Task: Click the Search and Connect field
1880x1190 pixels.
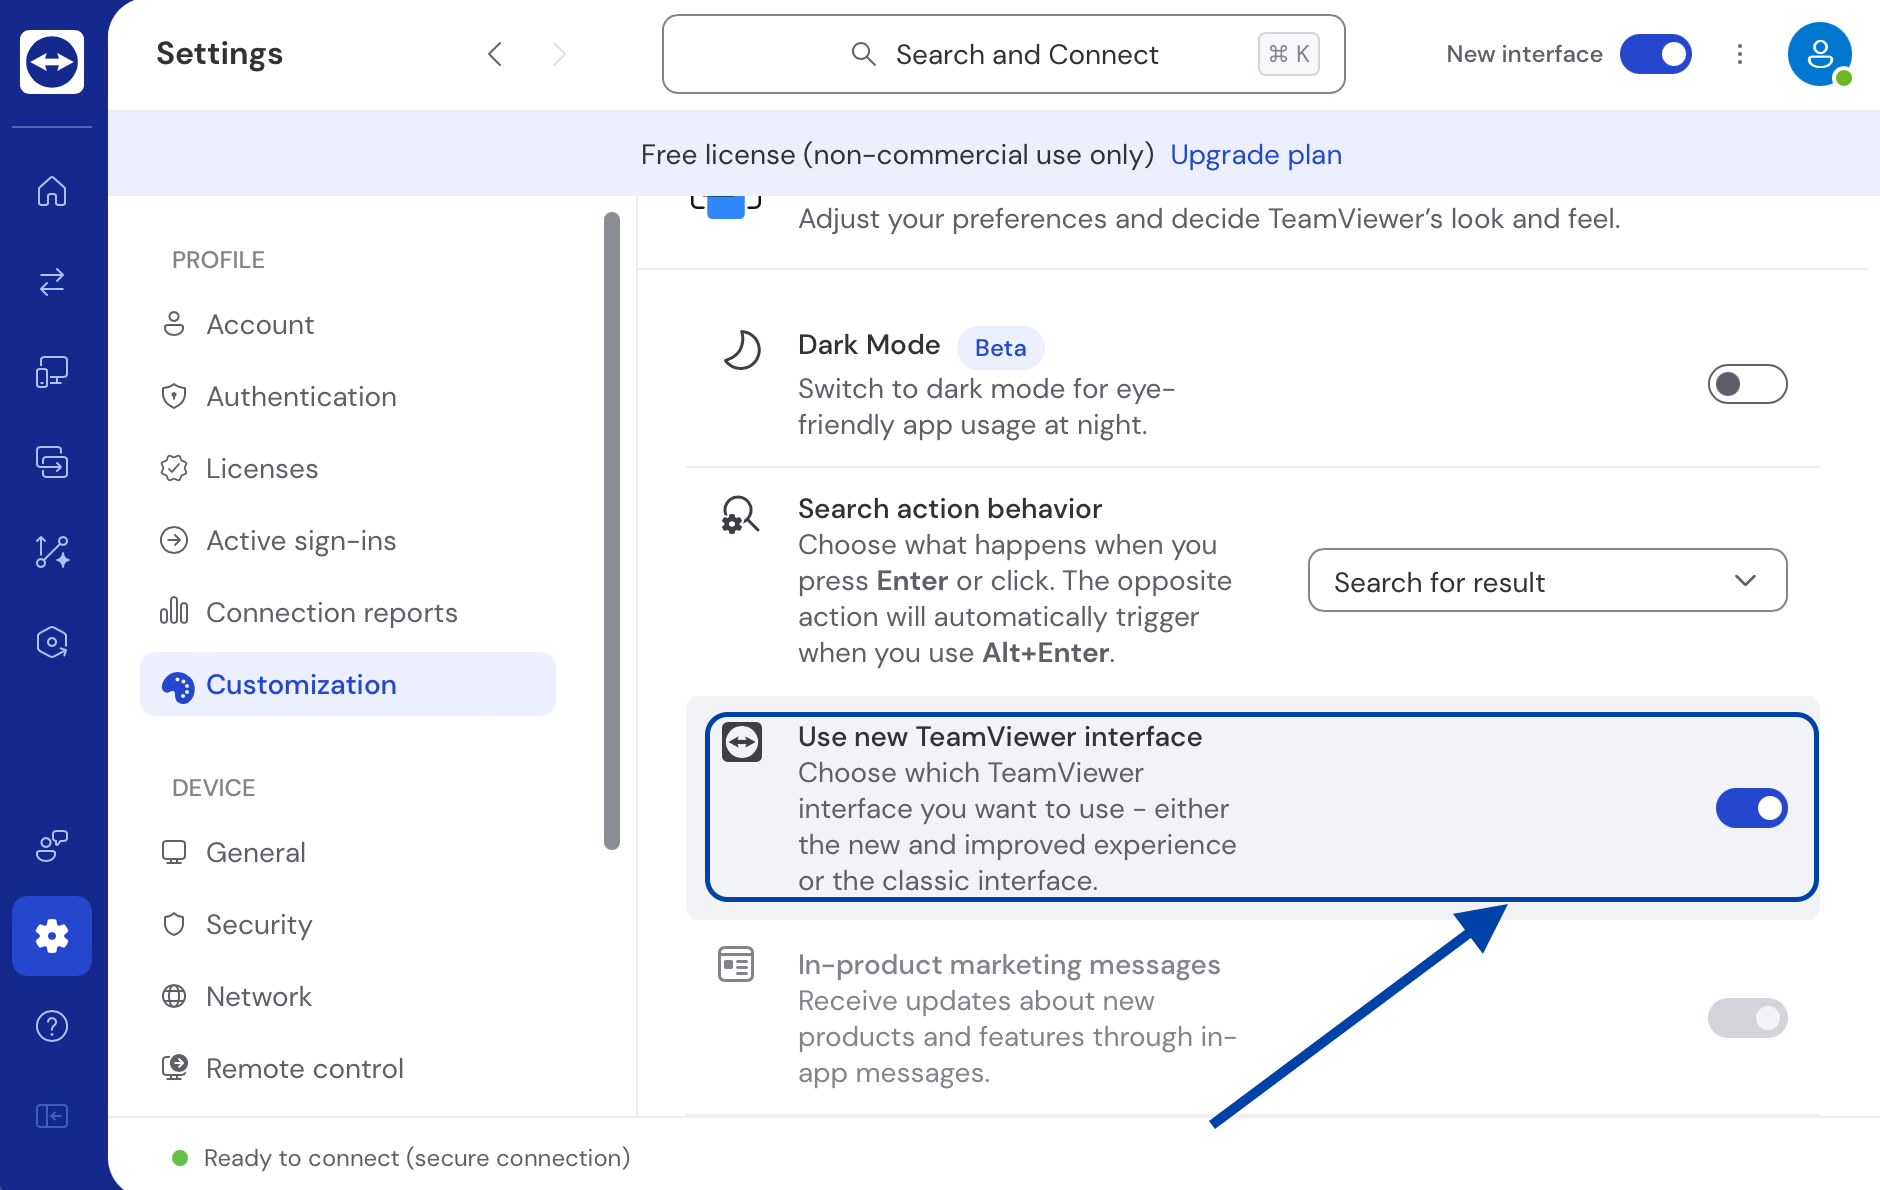Action: (x=1003, y=54)
